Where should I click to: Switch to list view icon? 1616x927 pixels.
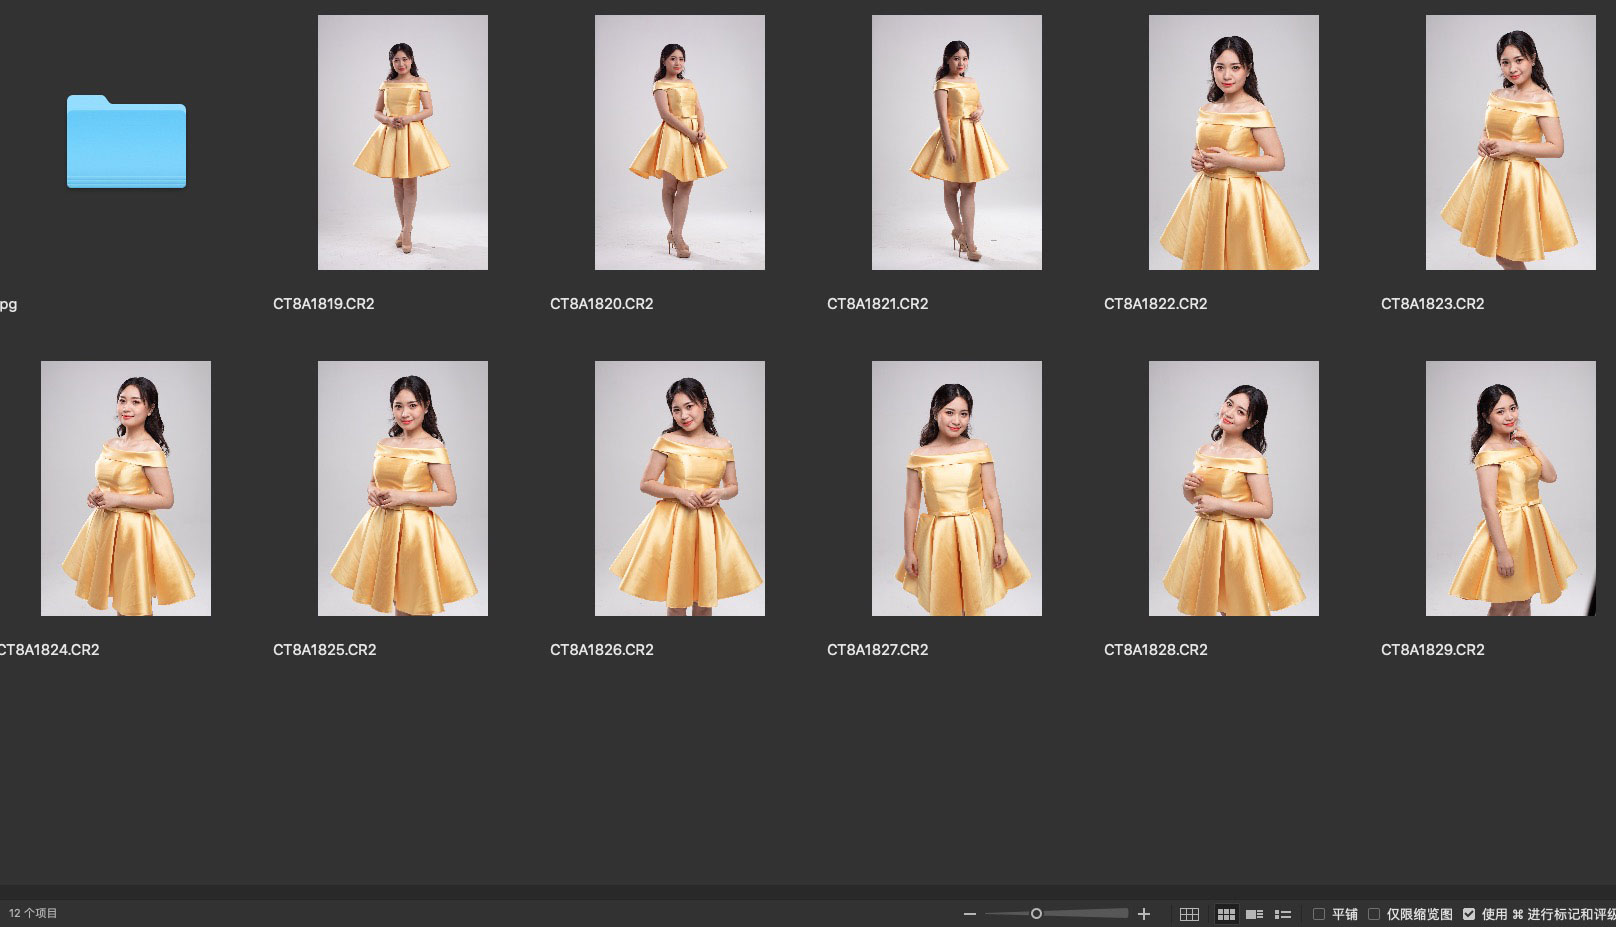point(1283,914)
